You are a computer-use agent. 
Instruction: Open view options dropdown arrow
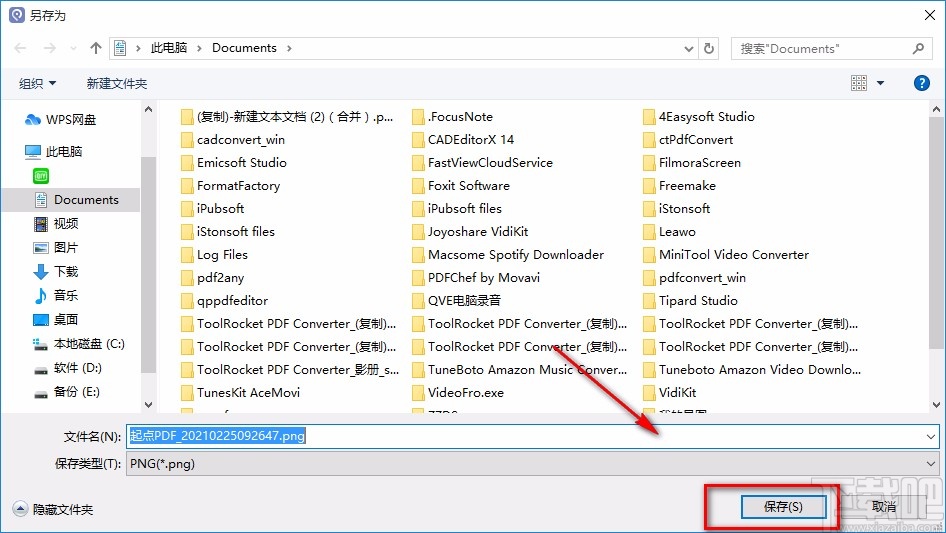[880, 83]
